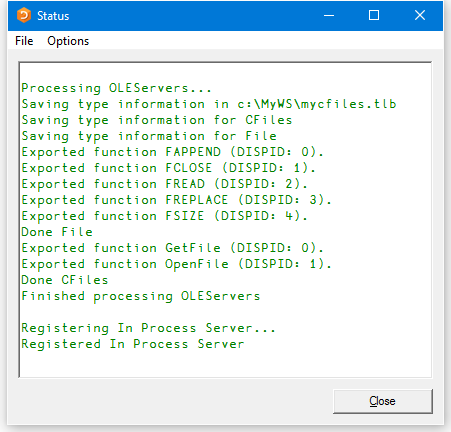451x432 pixels.
Task: Open the Options menu
Action: pyautogui.click(x=68, y=41)
